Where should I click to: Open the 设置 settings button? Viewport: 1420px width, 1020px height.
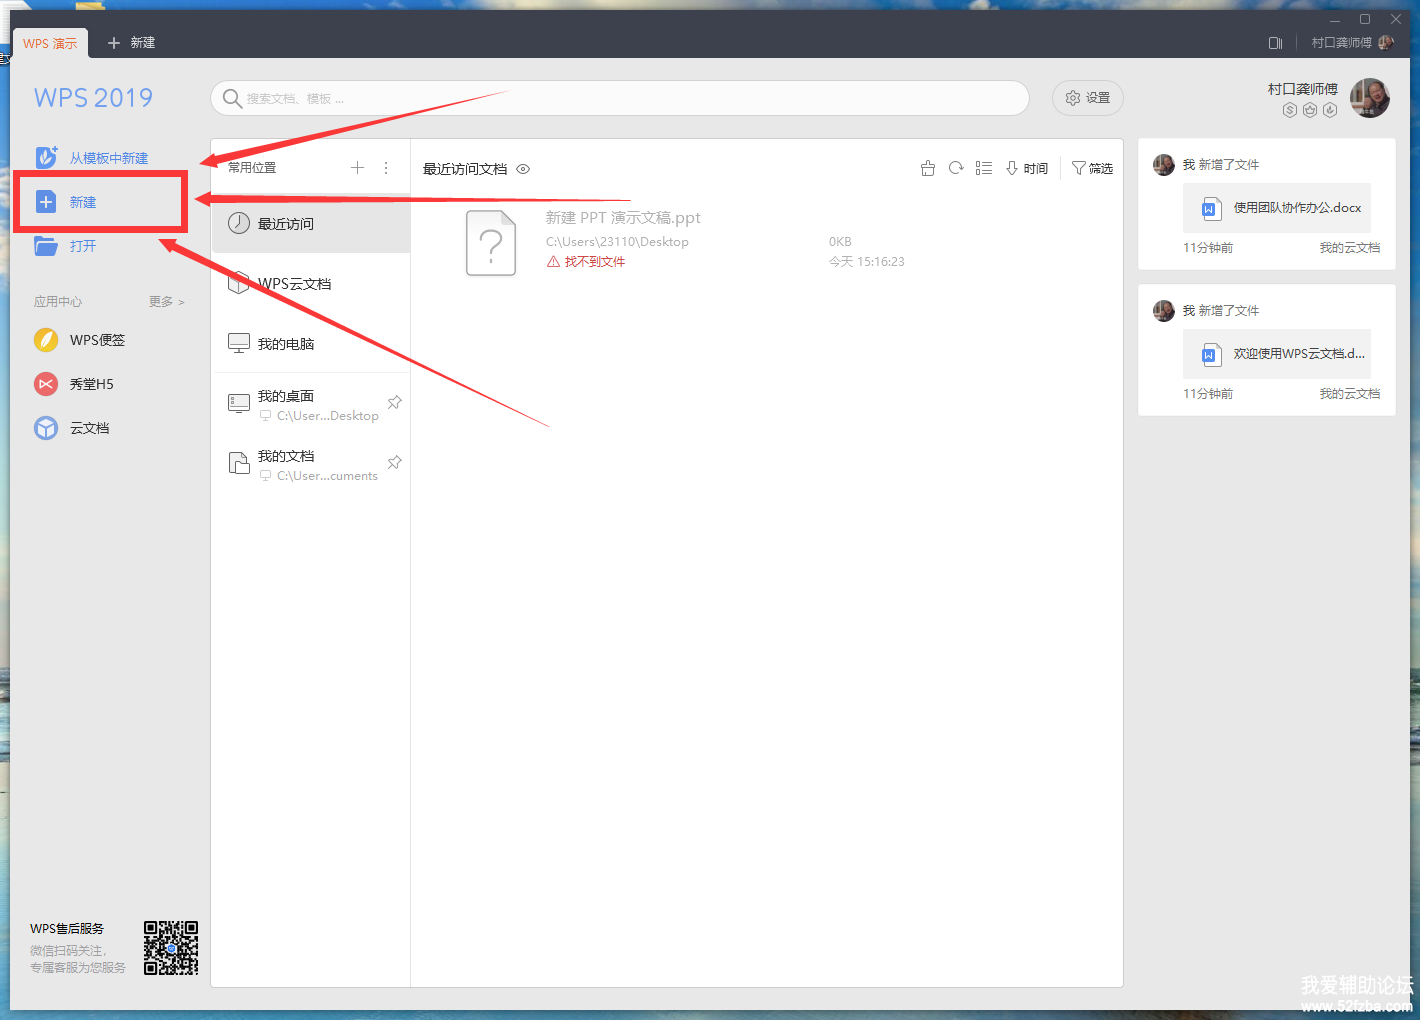click(x=1088, y=98)
